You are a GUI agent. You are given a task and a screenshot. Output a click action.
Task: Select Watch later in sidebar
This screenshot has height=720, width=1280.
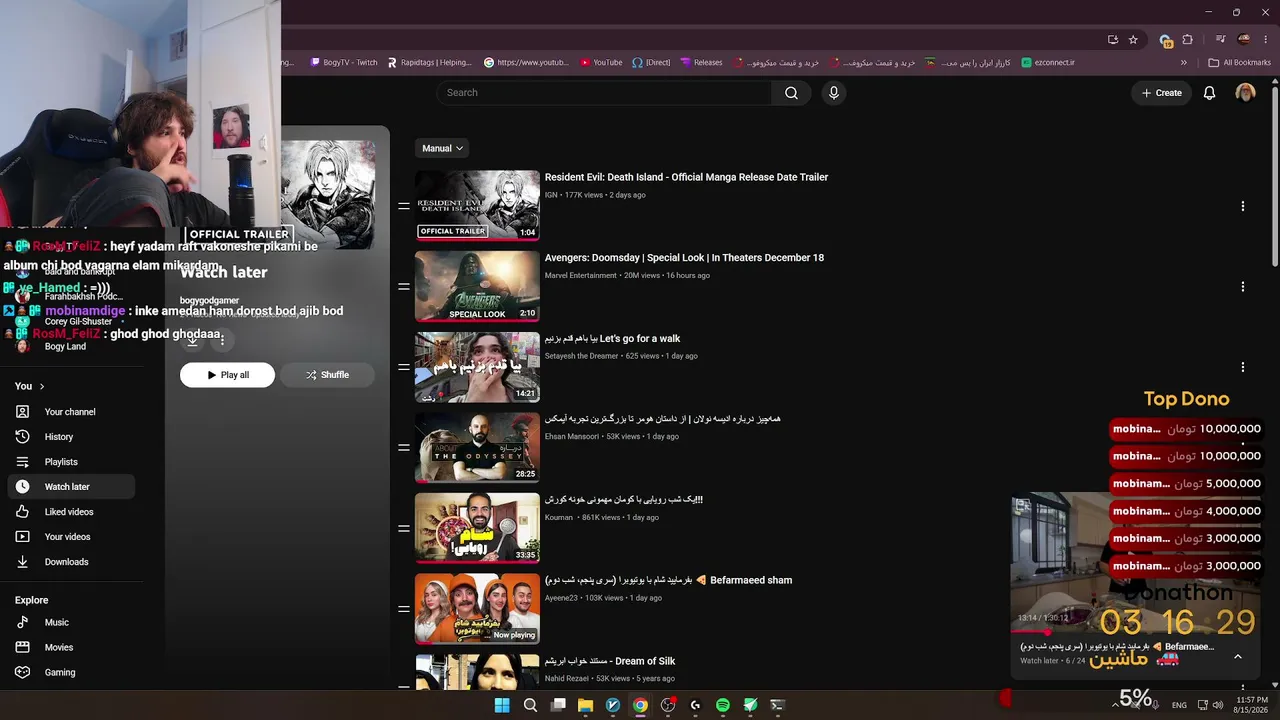click(x=70, y=487)
